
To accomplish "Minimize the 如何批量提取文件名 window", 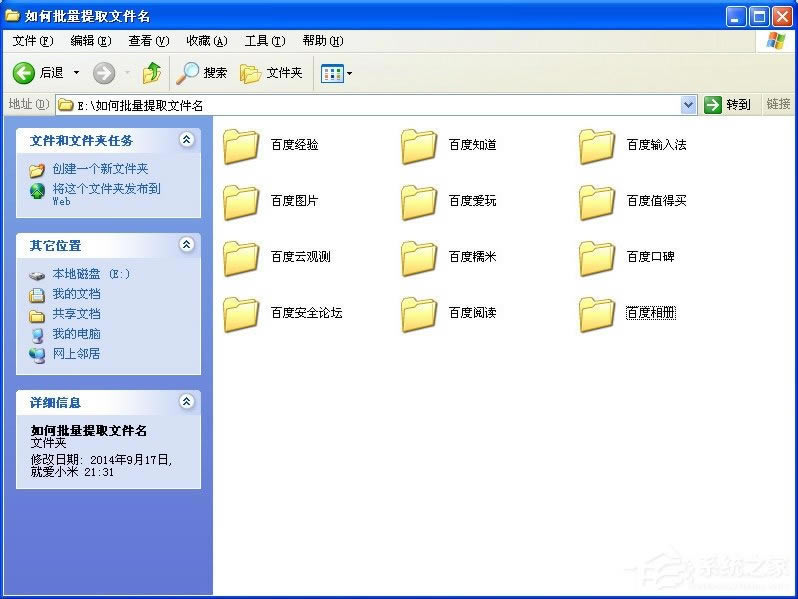I will [x=735, y=17].
